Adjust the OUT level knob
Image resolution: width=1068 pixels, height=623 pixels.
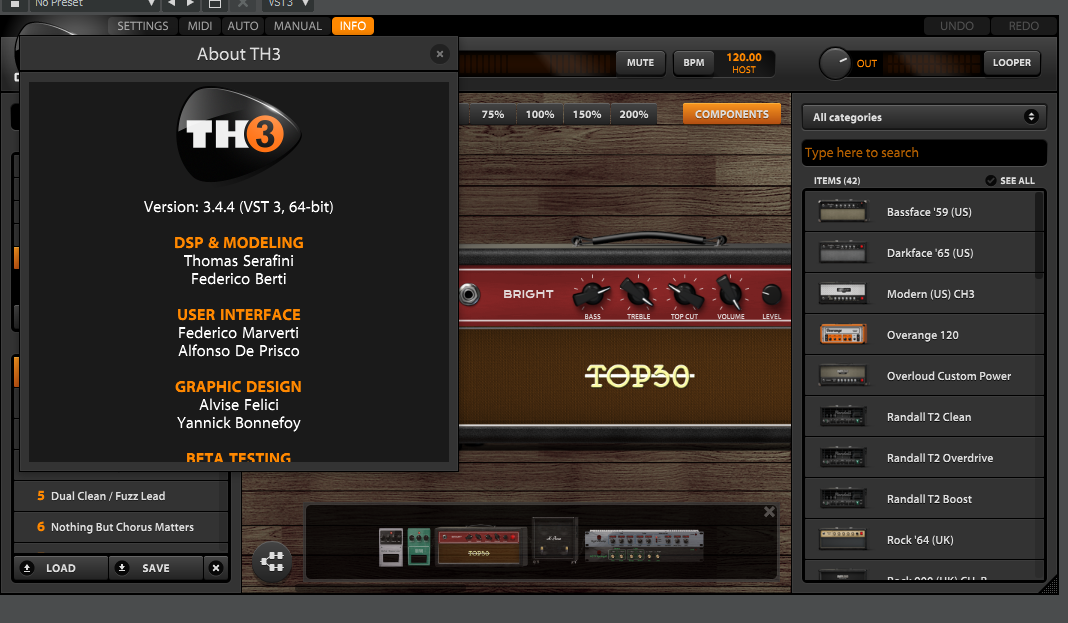pos(834,63)
